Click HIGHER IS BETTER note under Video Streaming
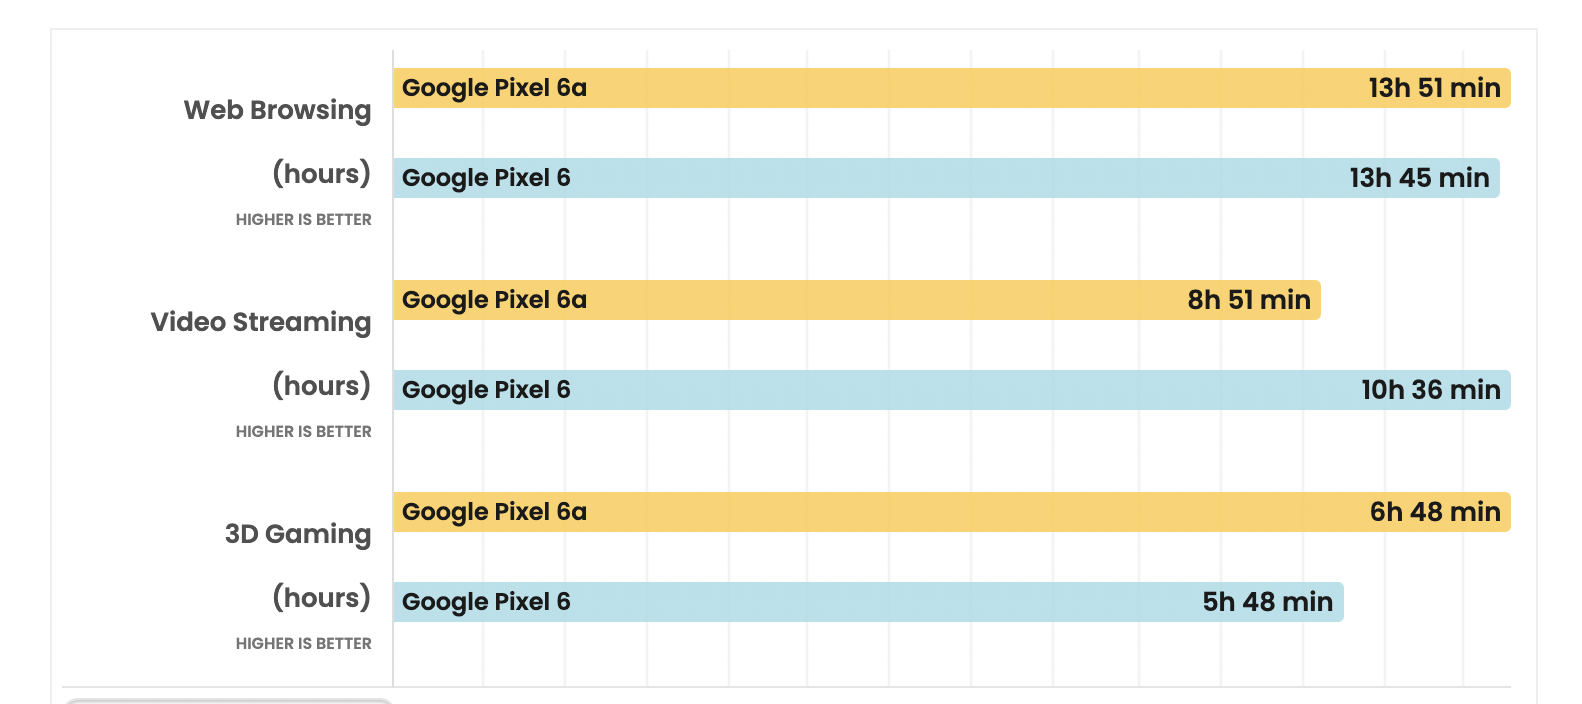 click(x=303, y=431)
